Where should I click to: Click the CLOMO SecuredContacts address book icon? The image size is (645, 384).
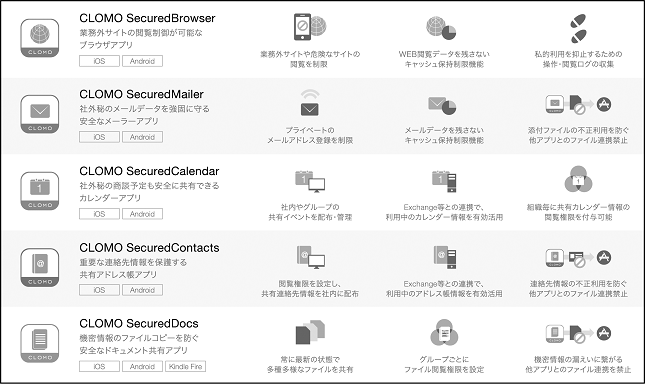(40, 267)
